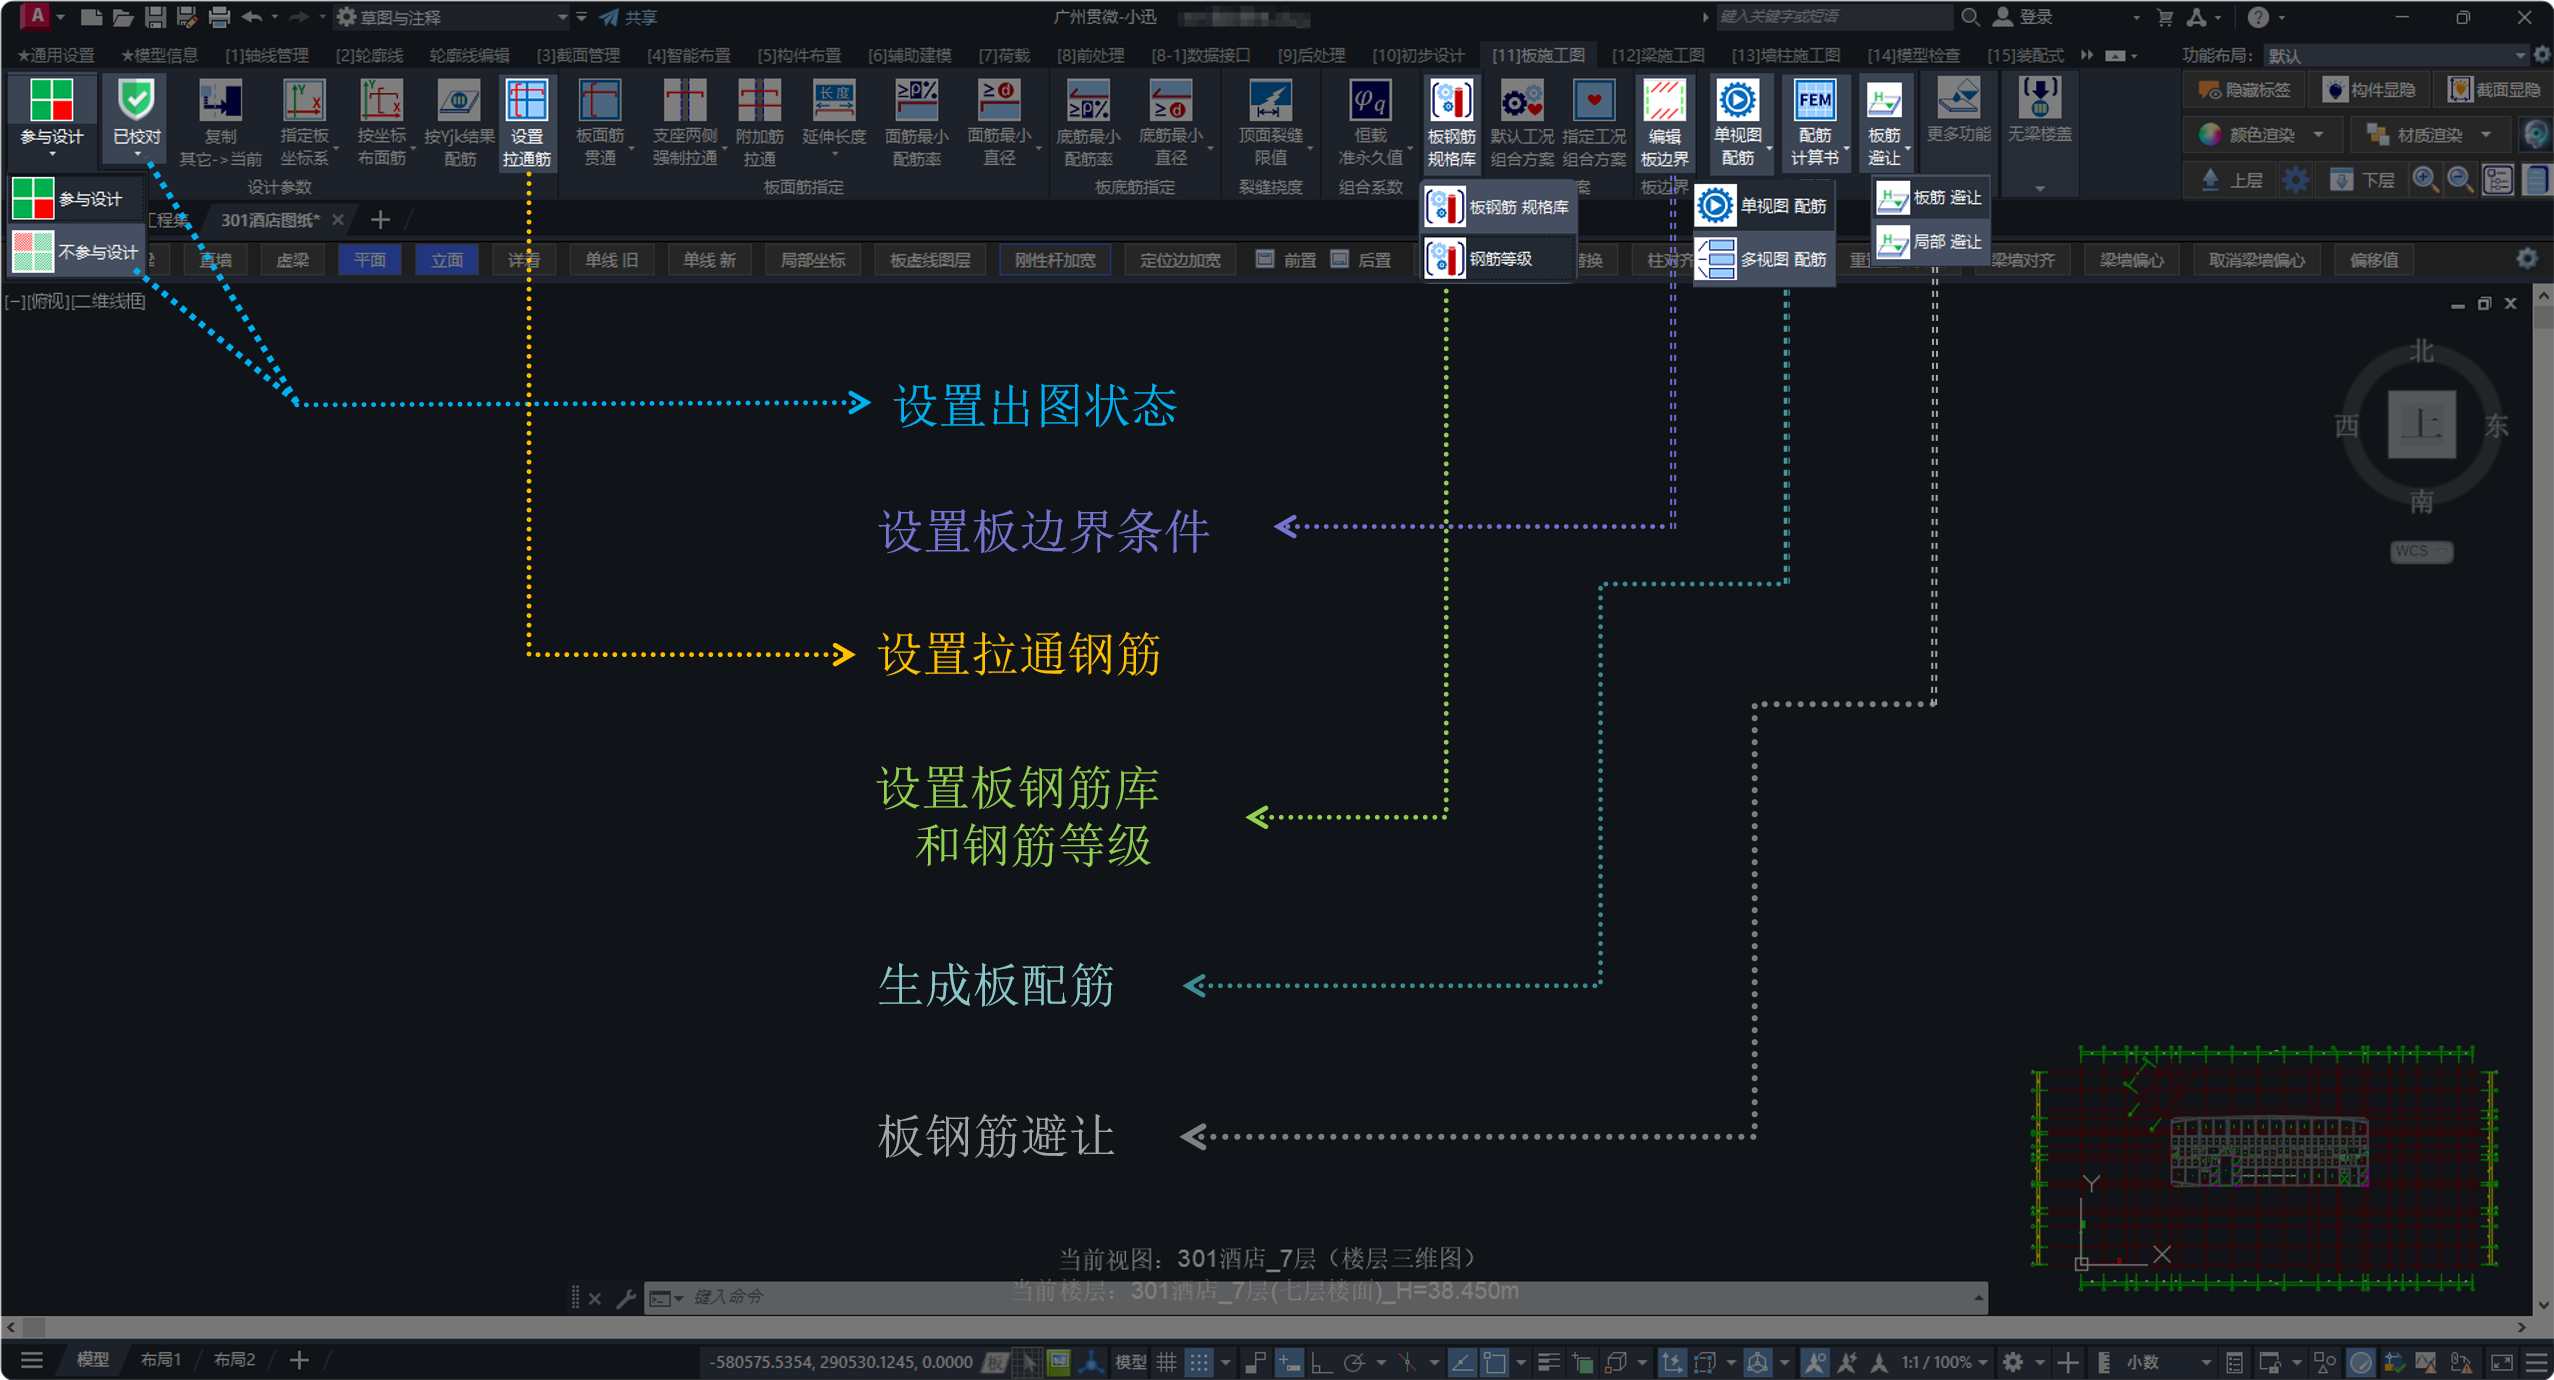Switch to [12]梁施工图 tab

(x=1657, y=55)
